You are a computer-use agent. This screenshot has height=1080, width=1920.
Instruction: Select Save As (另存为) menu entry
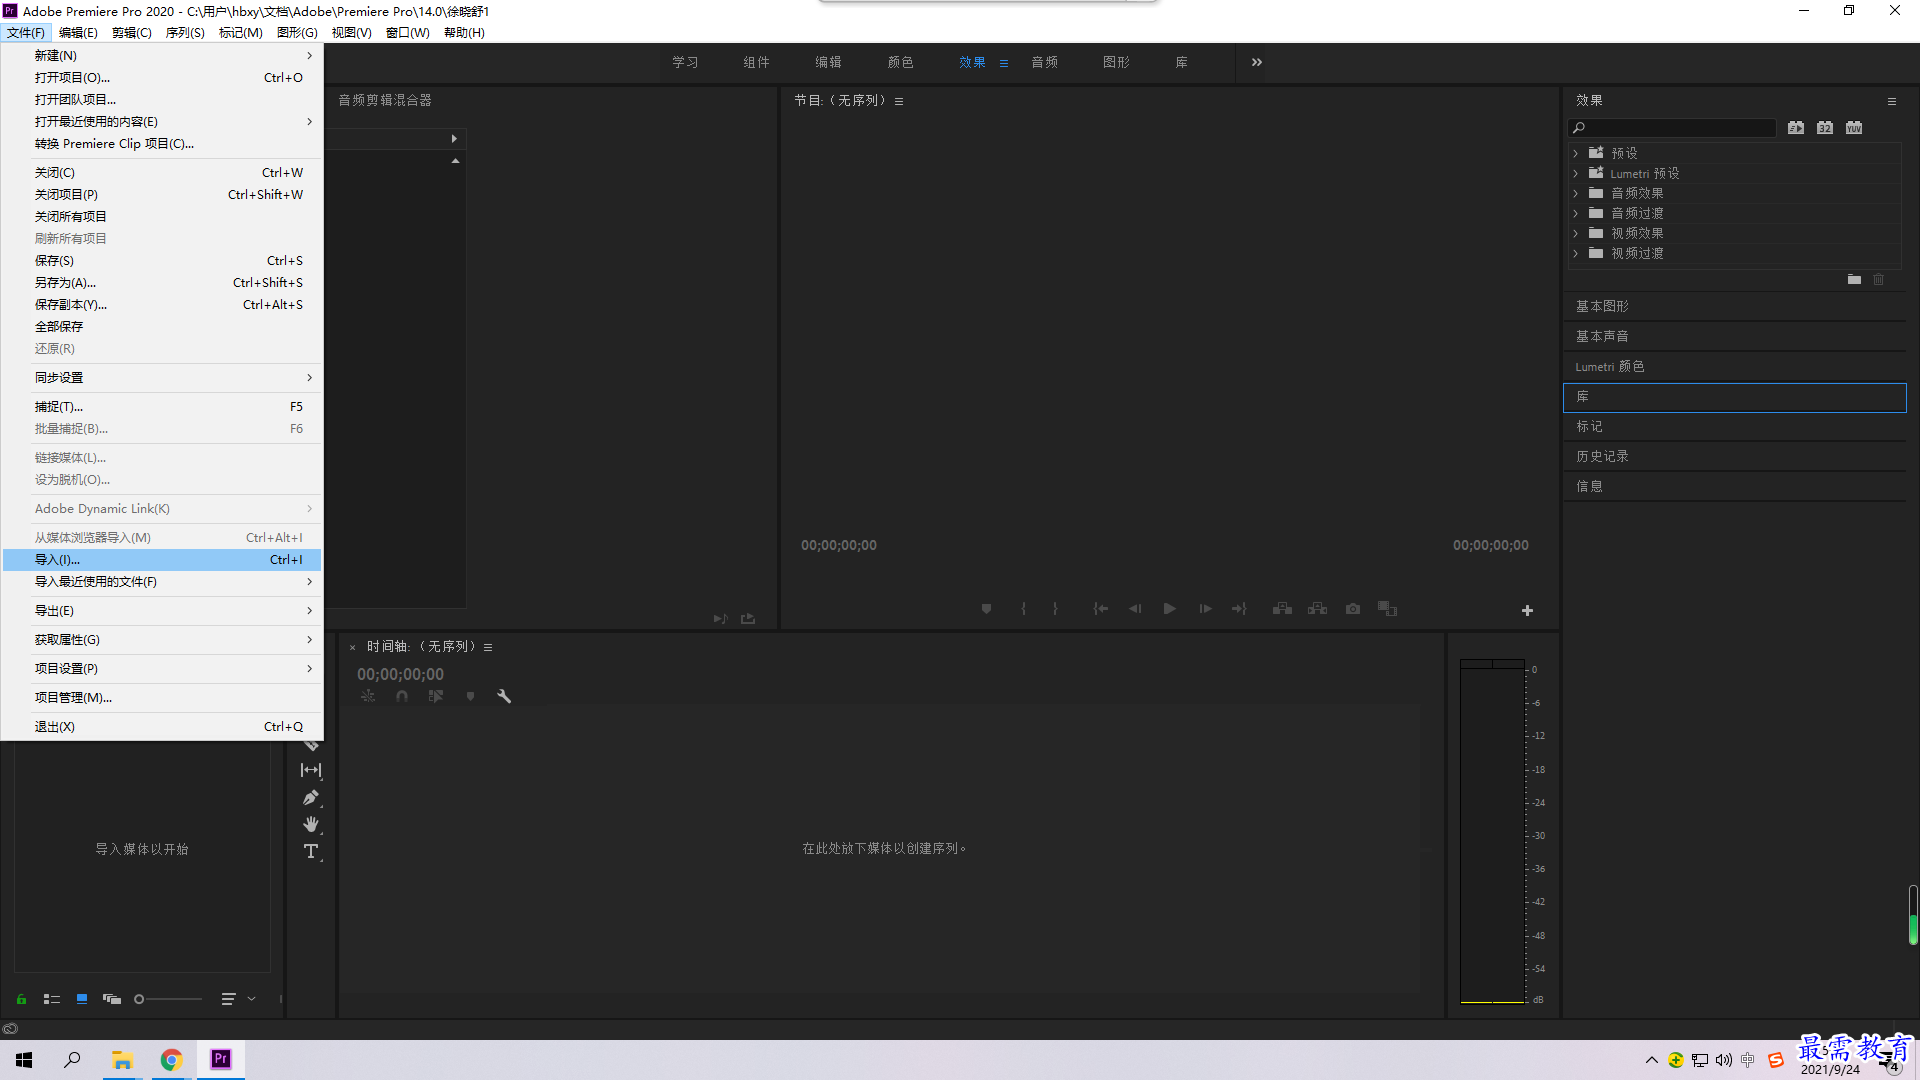click(x=162, y=283)
